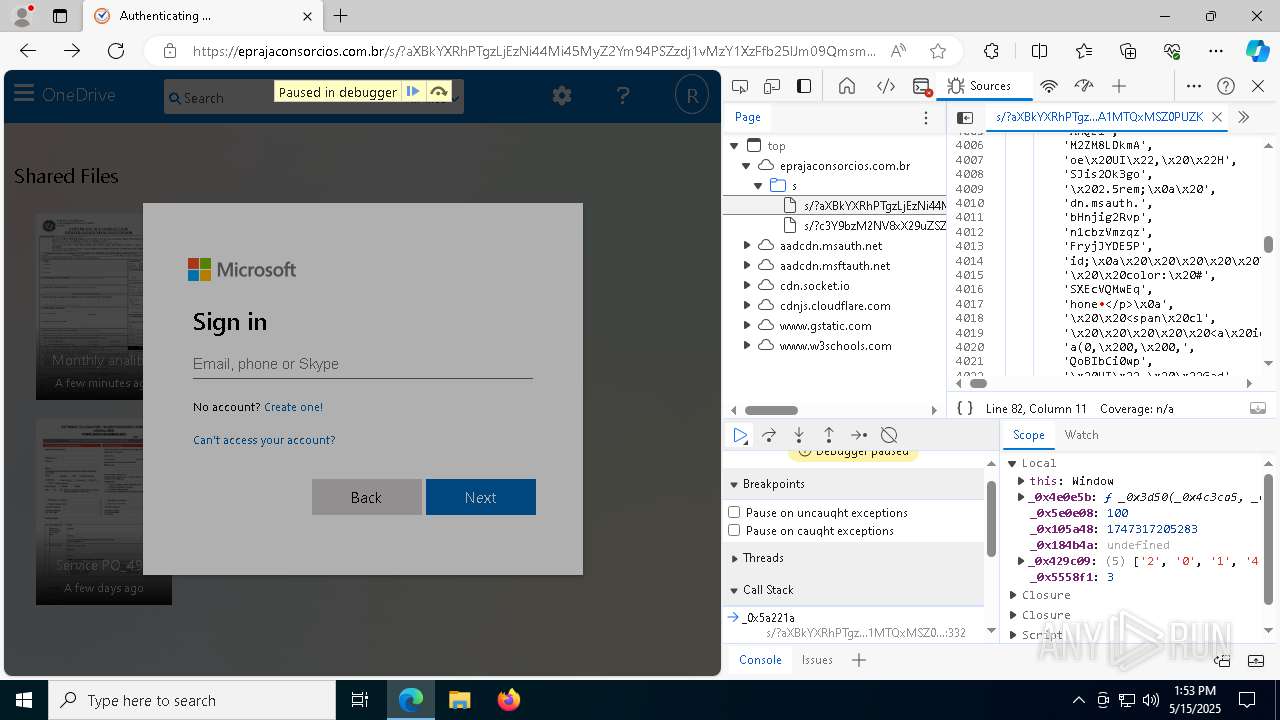Open the DevTools Welcome home icon

[847, 87]
